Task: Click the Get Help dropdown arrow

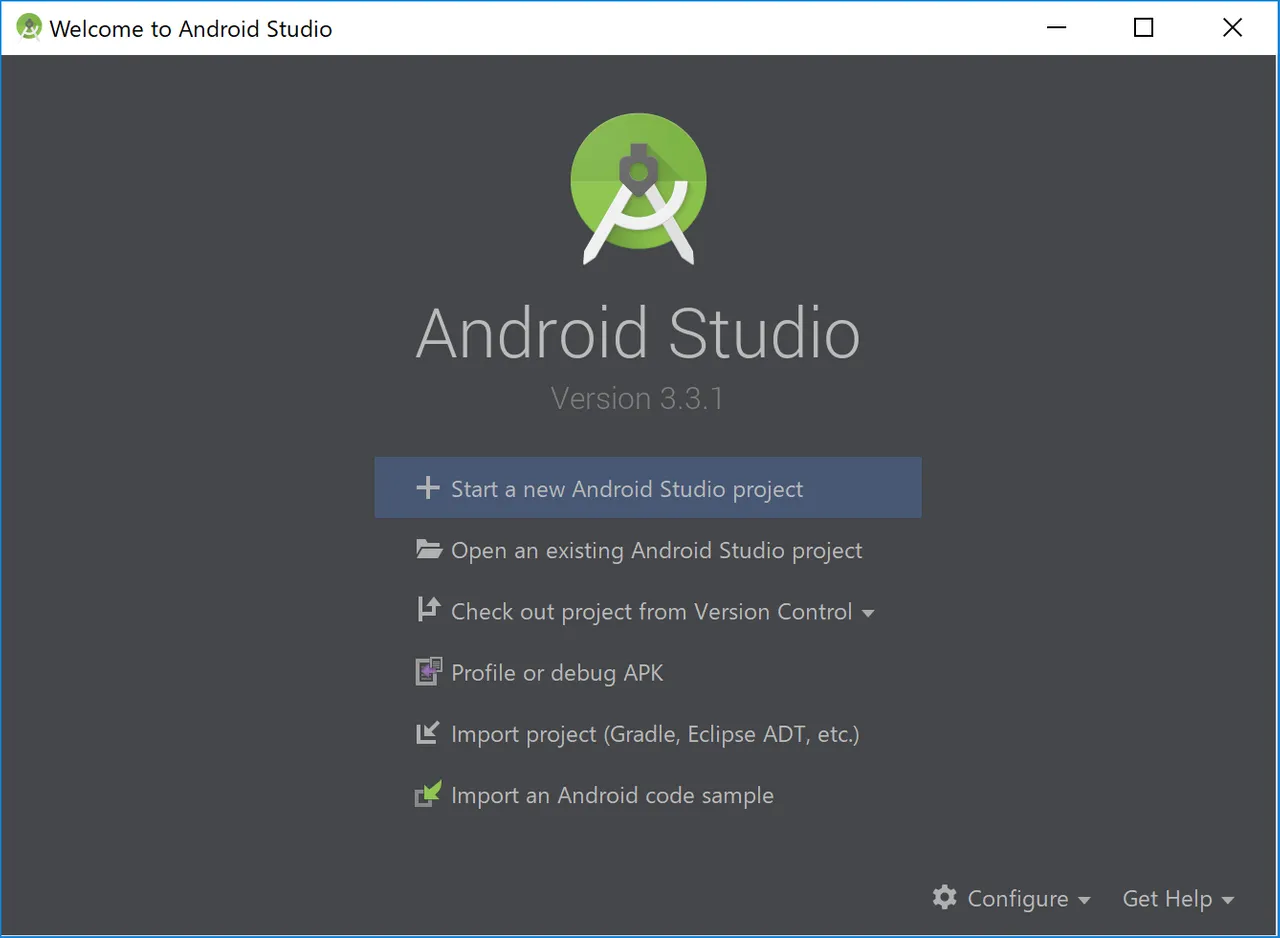Action: [1228, 900]
